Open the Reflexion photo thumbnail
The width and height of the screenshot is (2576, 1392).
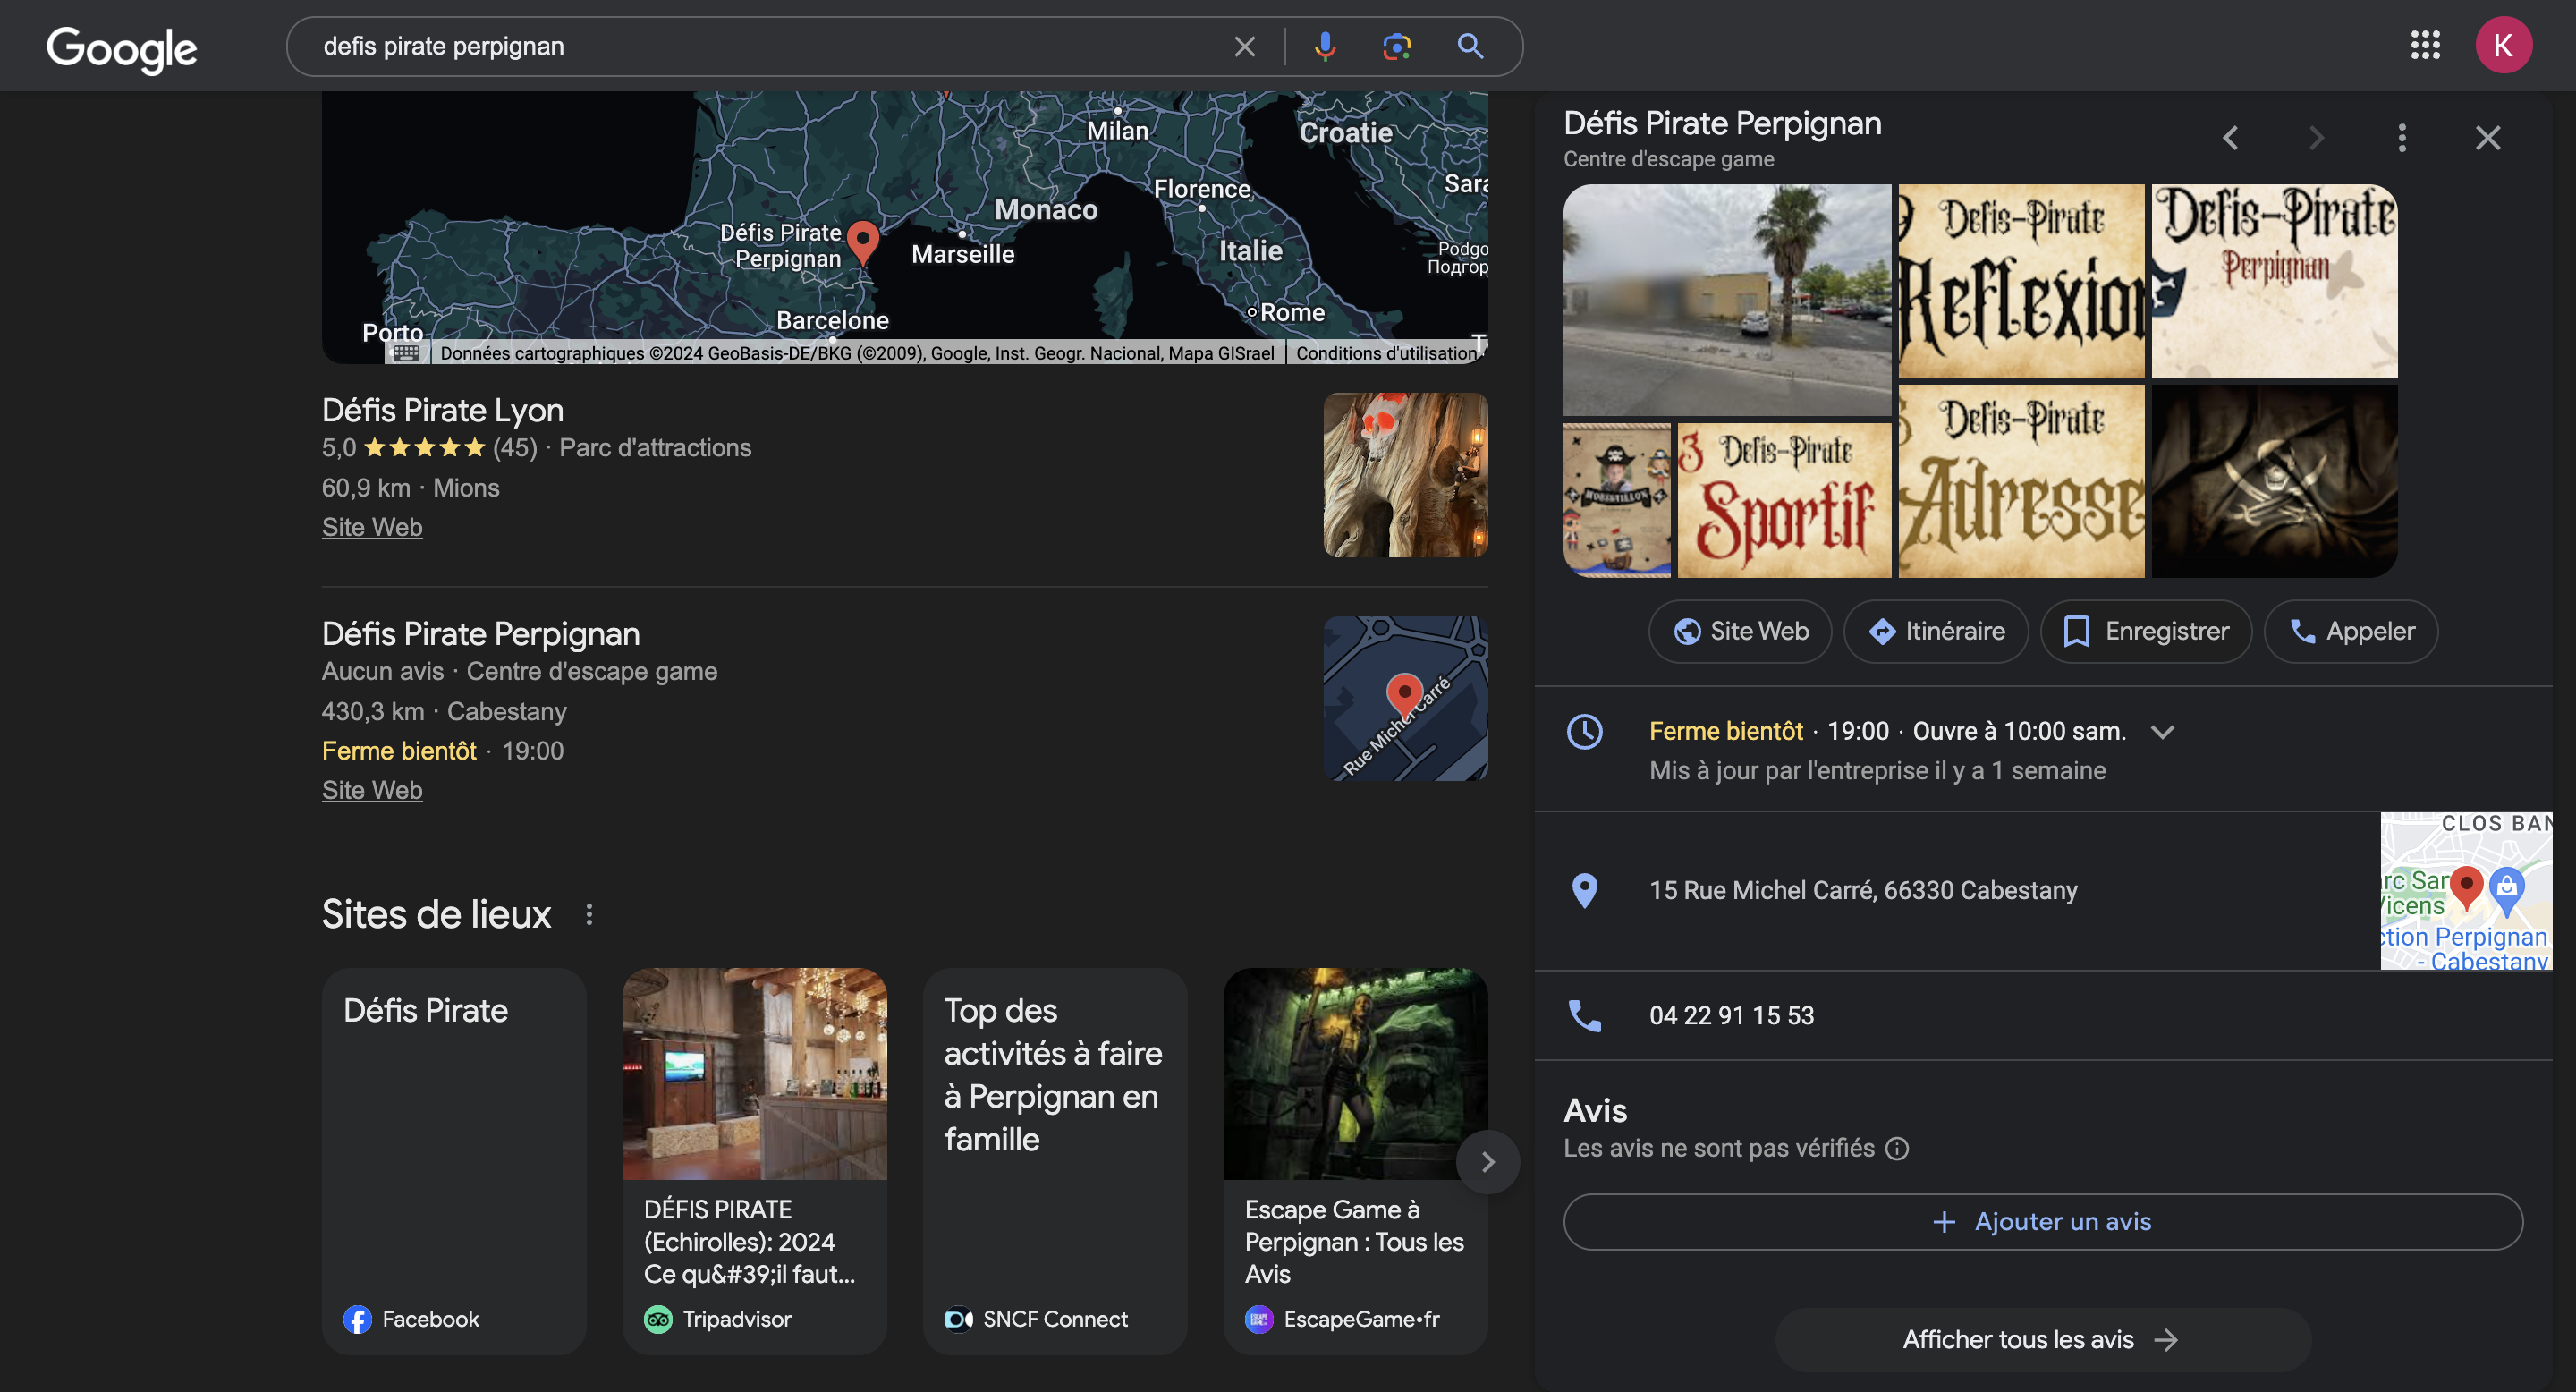2020,280
